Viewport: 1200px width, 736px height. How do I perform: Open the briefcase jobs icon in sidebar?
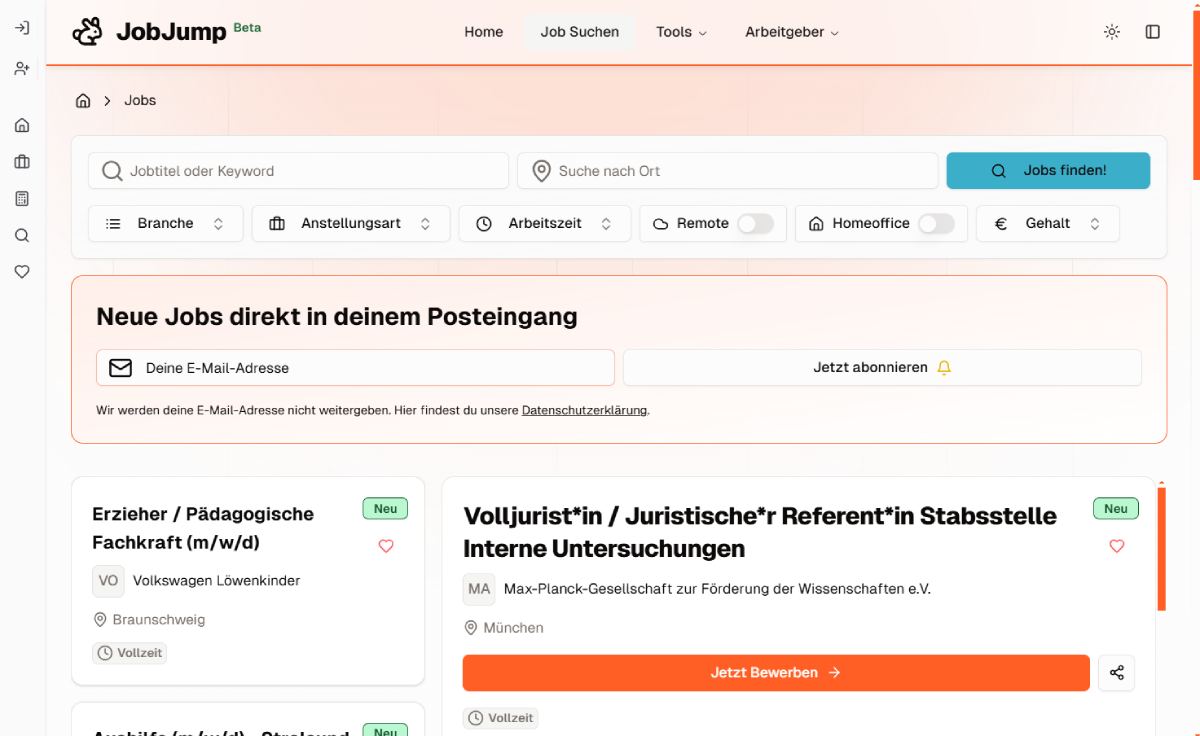[x=22, y=162]
